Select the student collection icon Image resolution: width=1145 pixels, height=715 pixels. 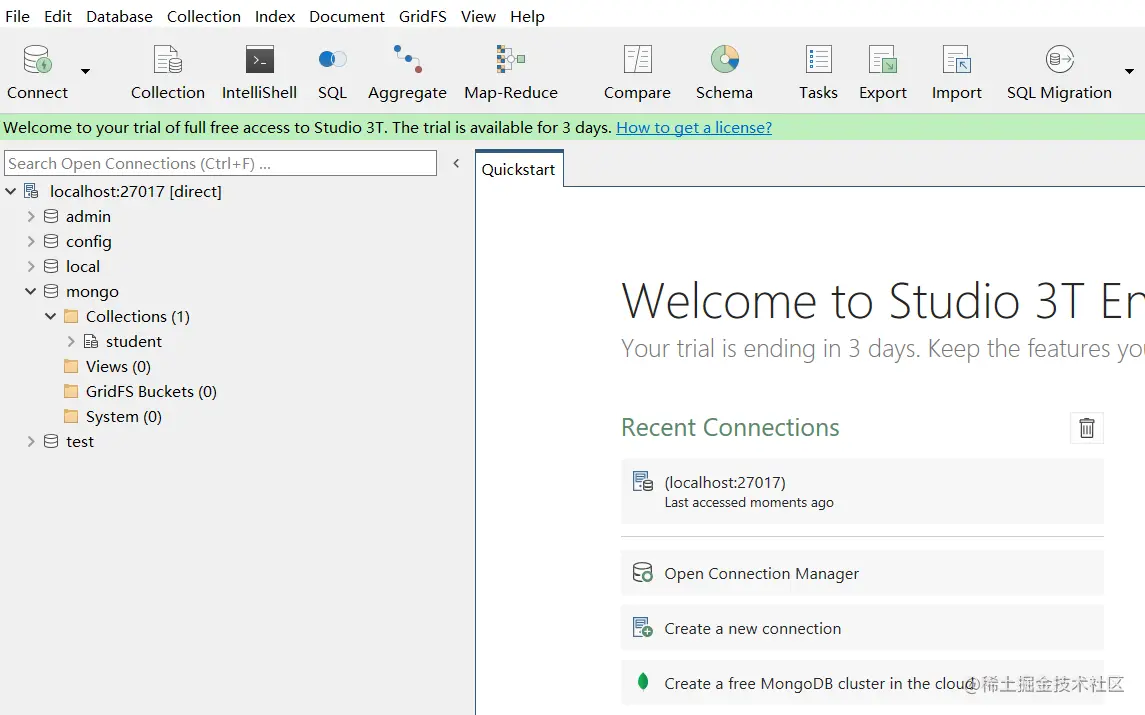pyautogui.click(x=91, y=341)
